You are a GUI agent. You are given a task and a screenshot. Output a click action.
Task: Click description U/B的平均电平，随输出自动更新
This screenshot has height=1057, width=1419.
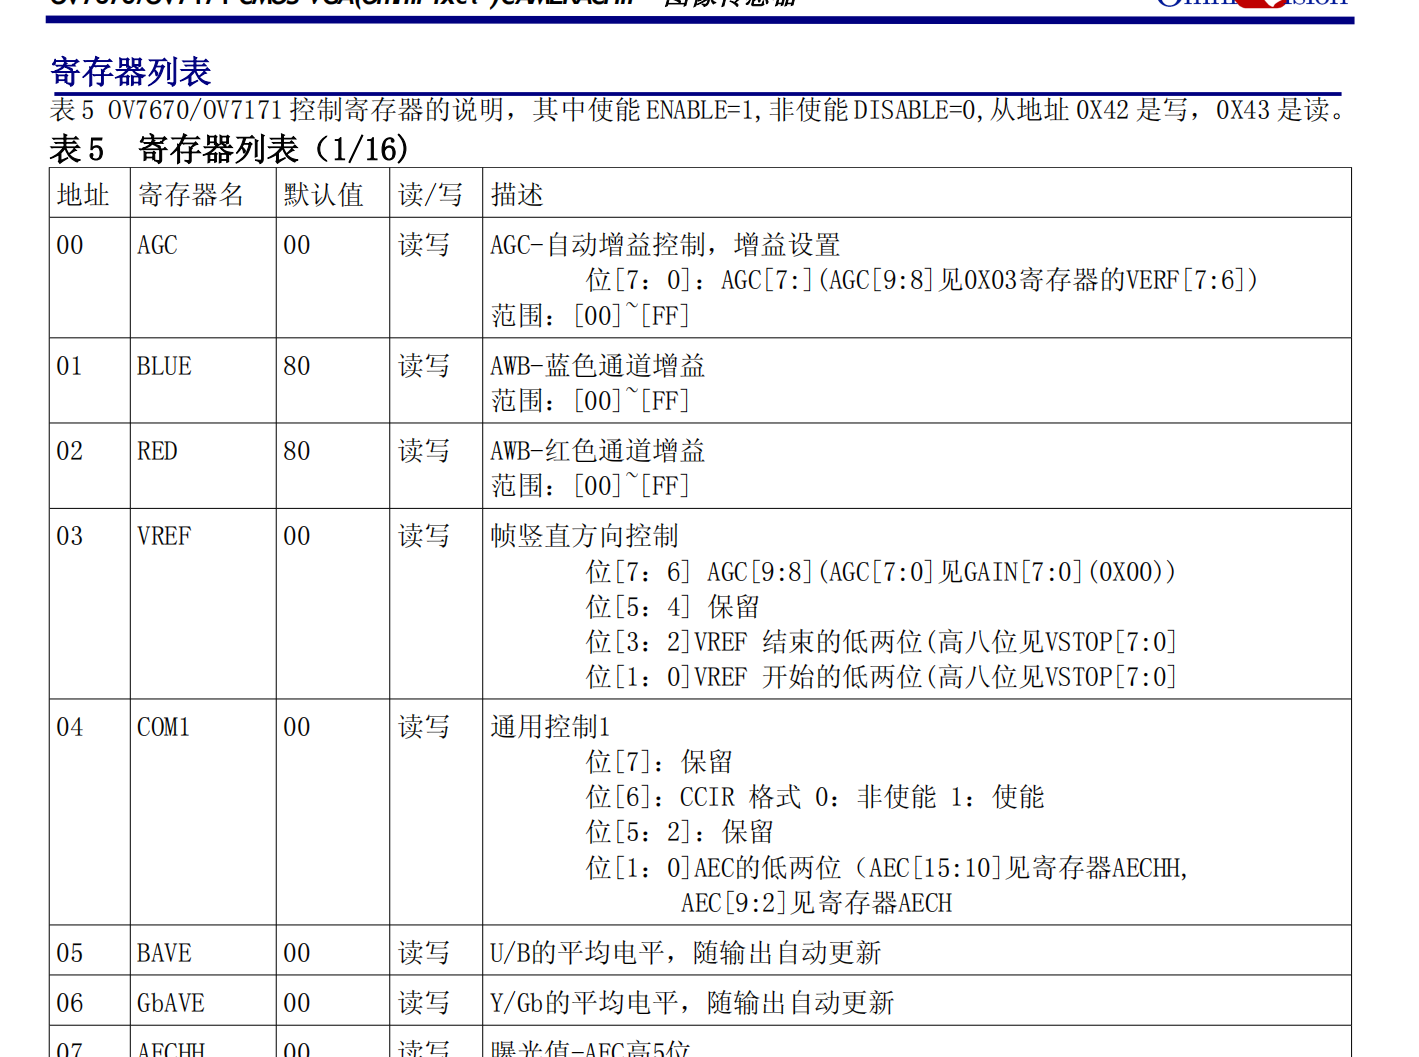(x=686, y=953)
